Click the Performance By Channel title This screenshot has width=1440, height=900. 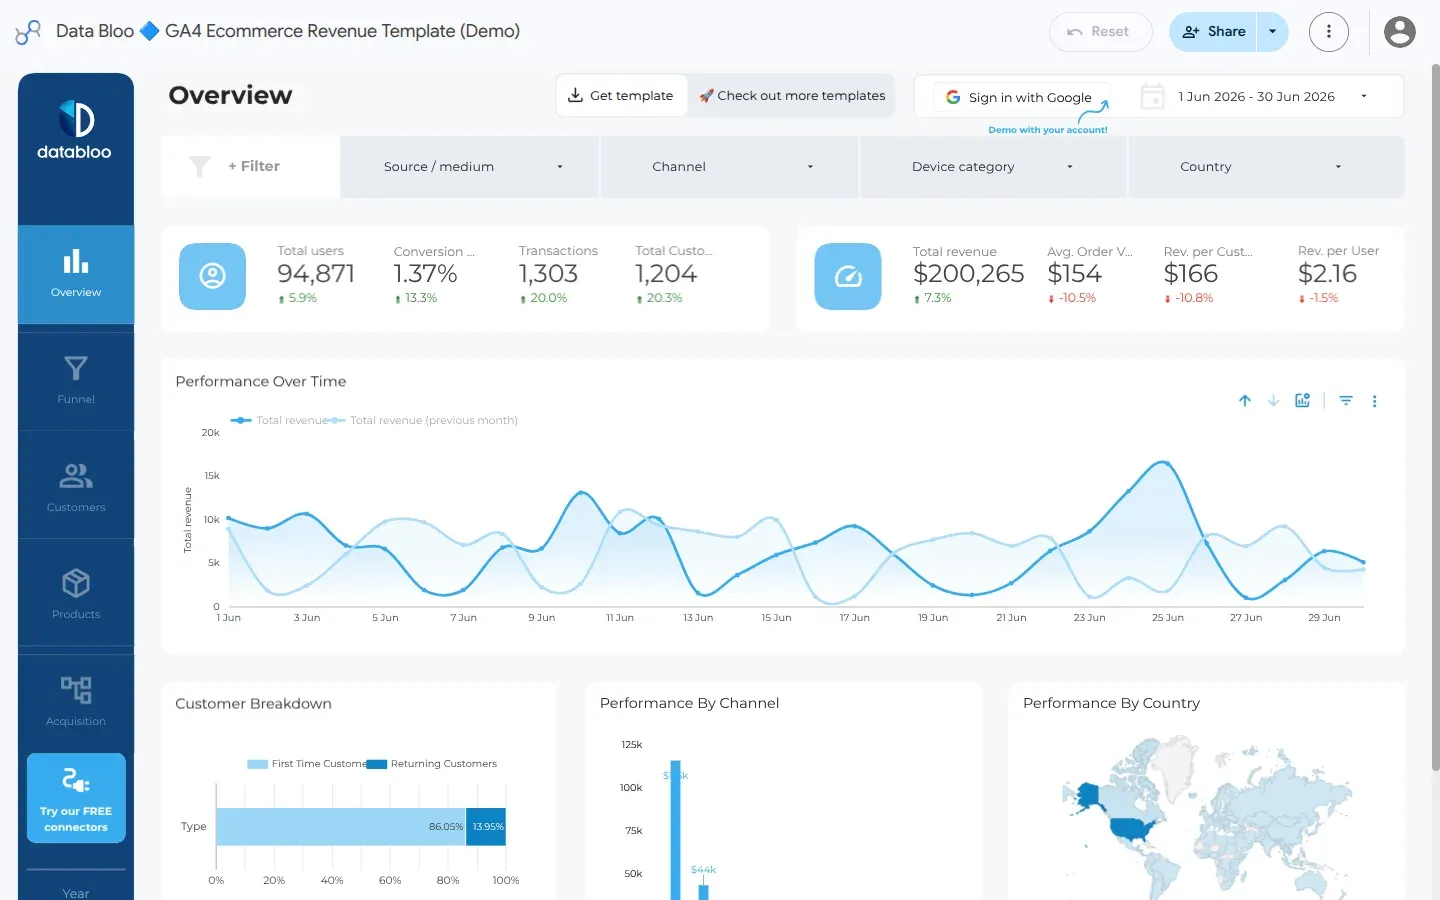[689, 704]
